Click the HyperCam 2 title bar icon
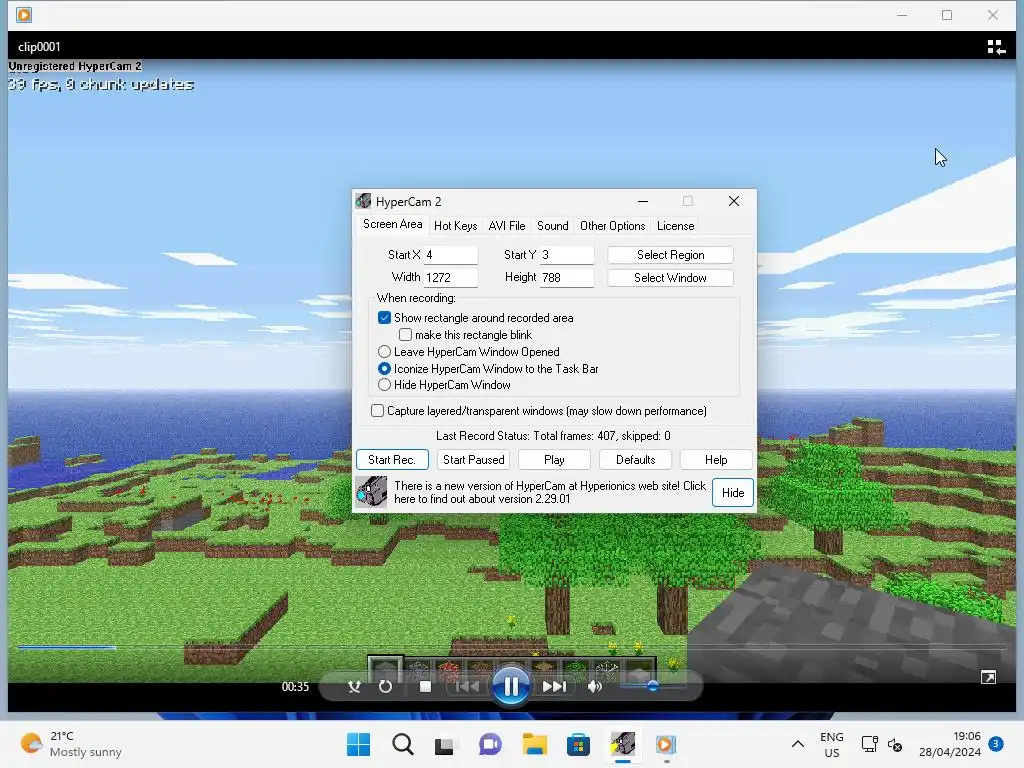The height and width of the screenshot is (768, 1024). point(364,201)
